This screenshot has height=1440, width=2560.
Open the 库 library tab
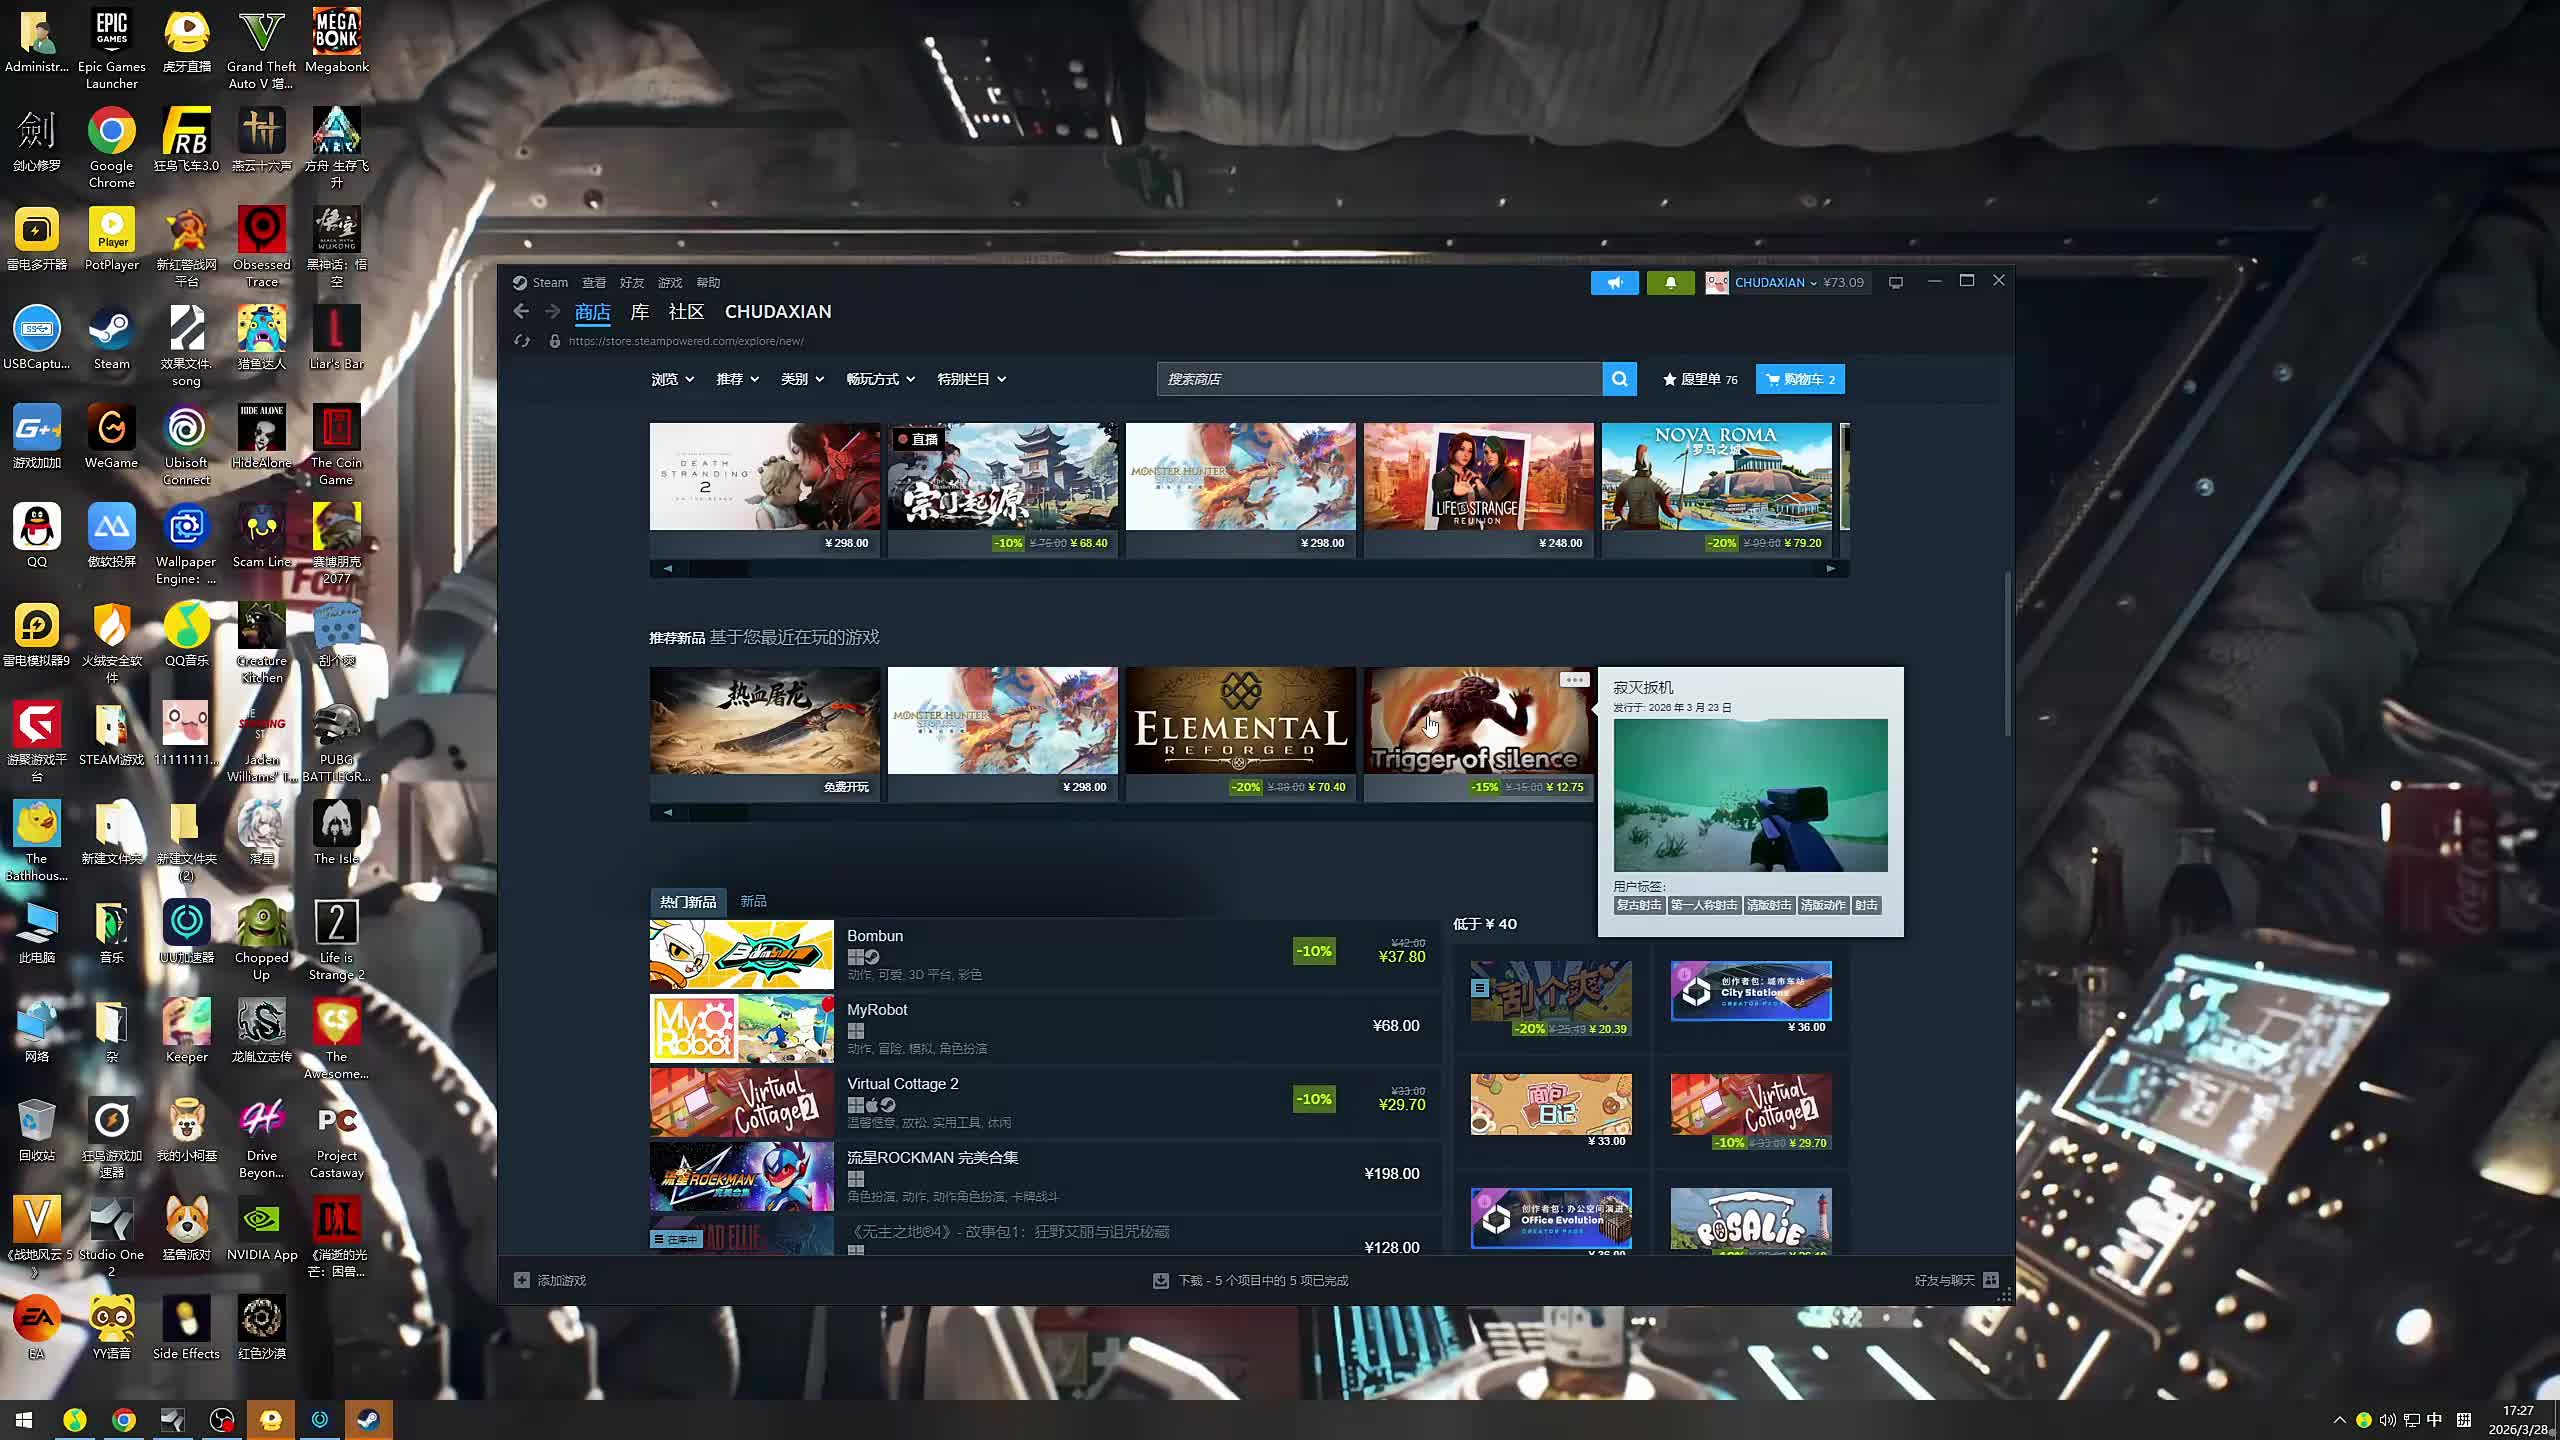pos(640,312)
